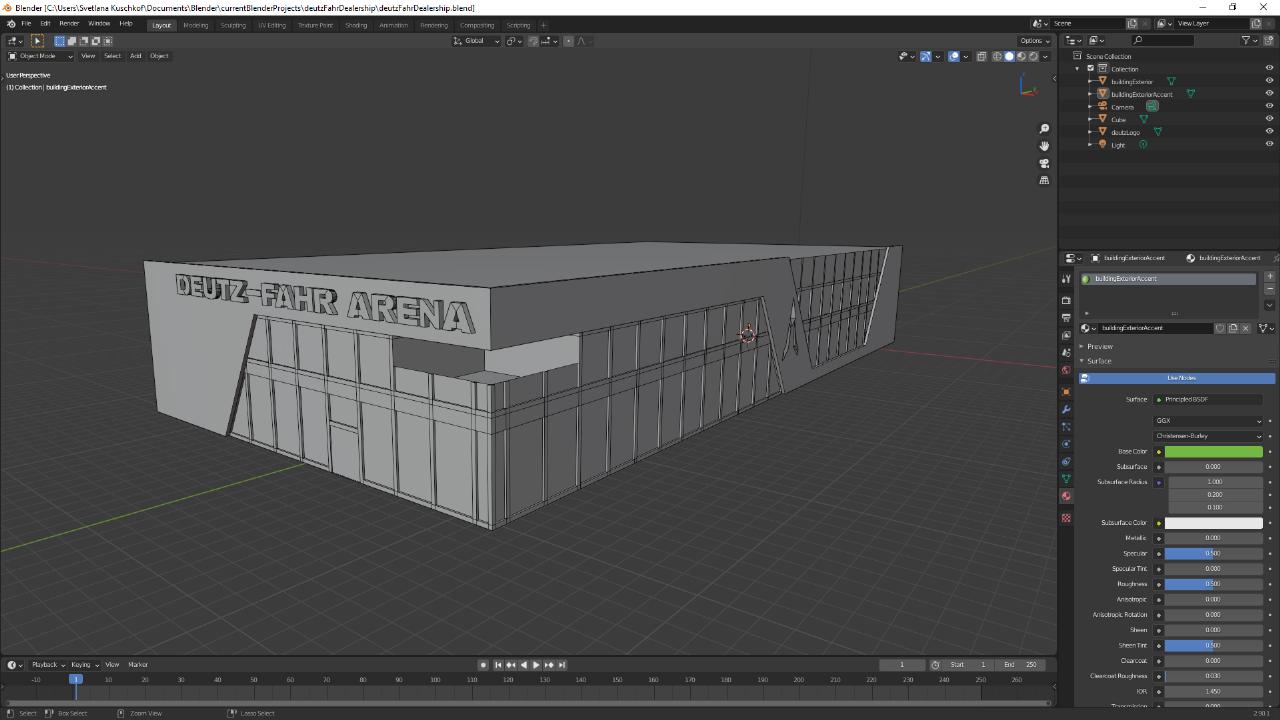Switch to the Shading workspace tab
The height and width of the screenshot is (720, 1280).
356,25
